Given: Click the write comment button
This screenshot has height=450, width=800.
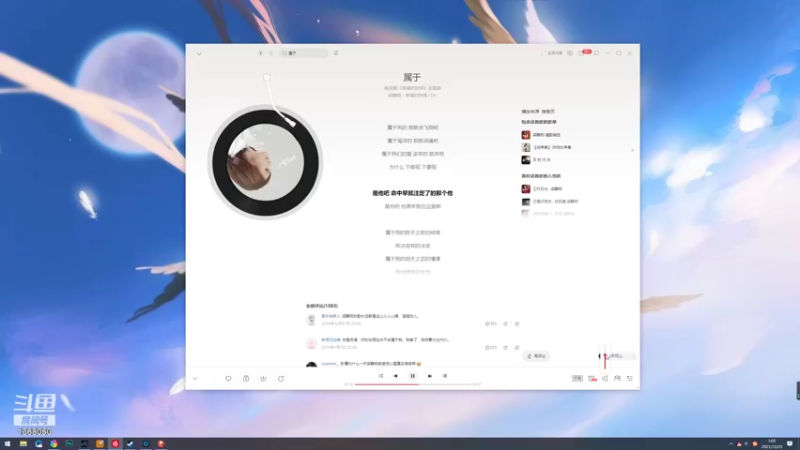Looking at the screenshot, I should 536,356.
